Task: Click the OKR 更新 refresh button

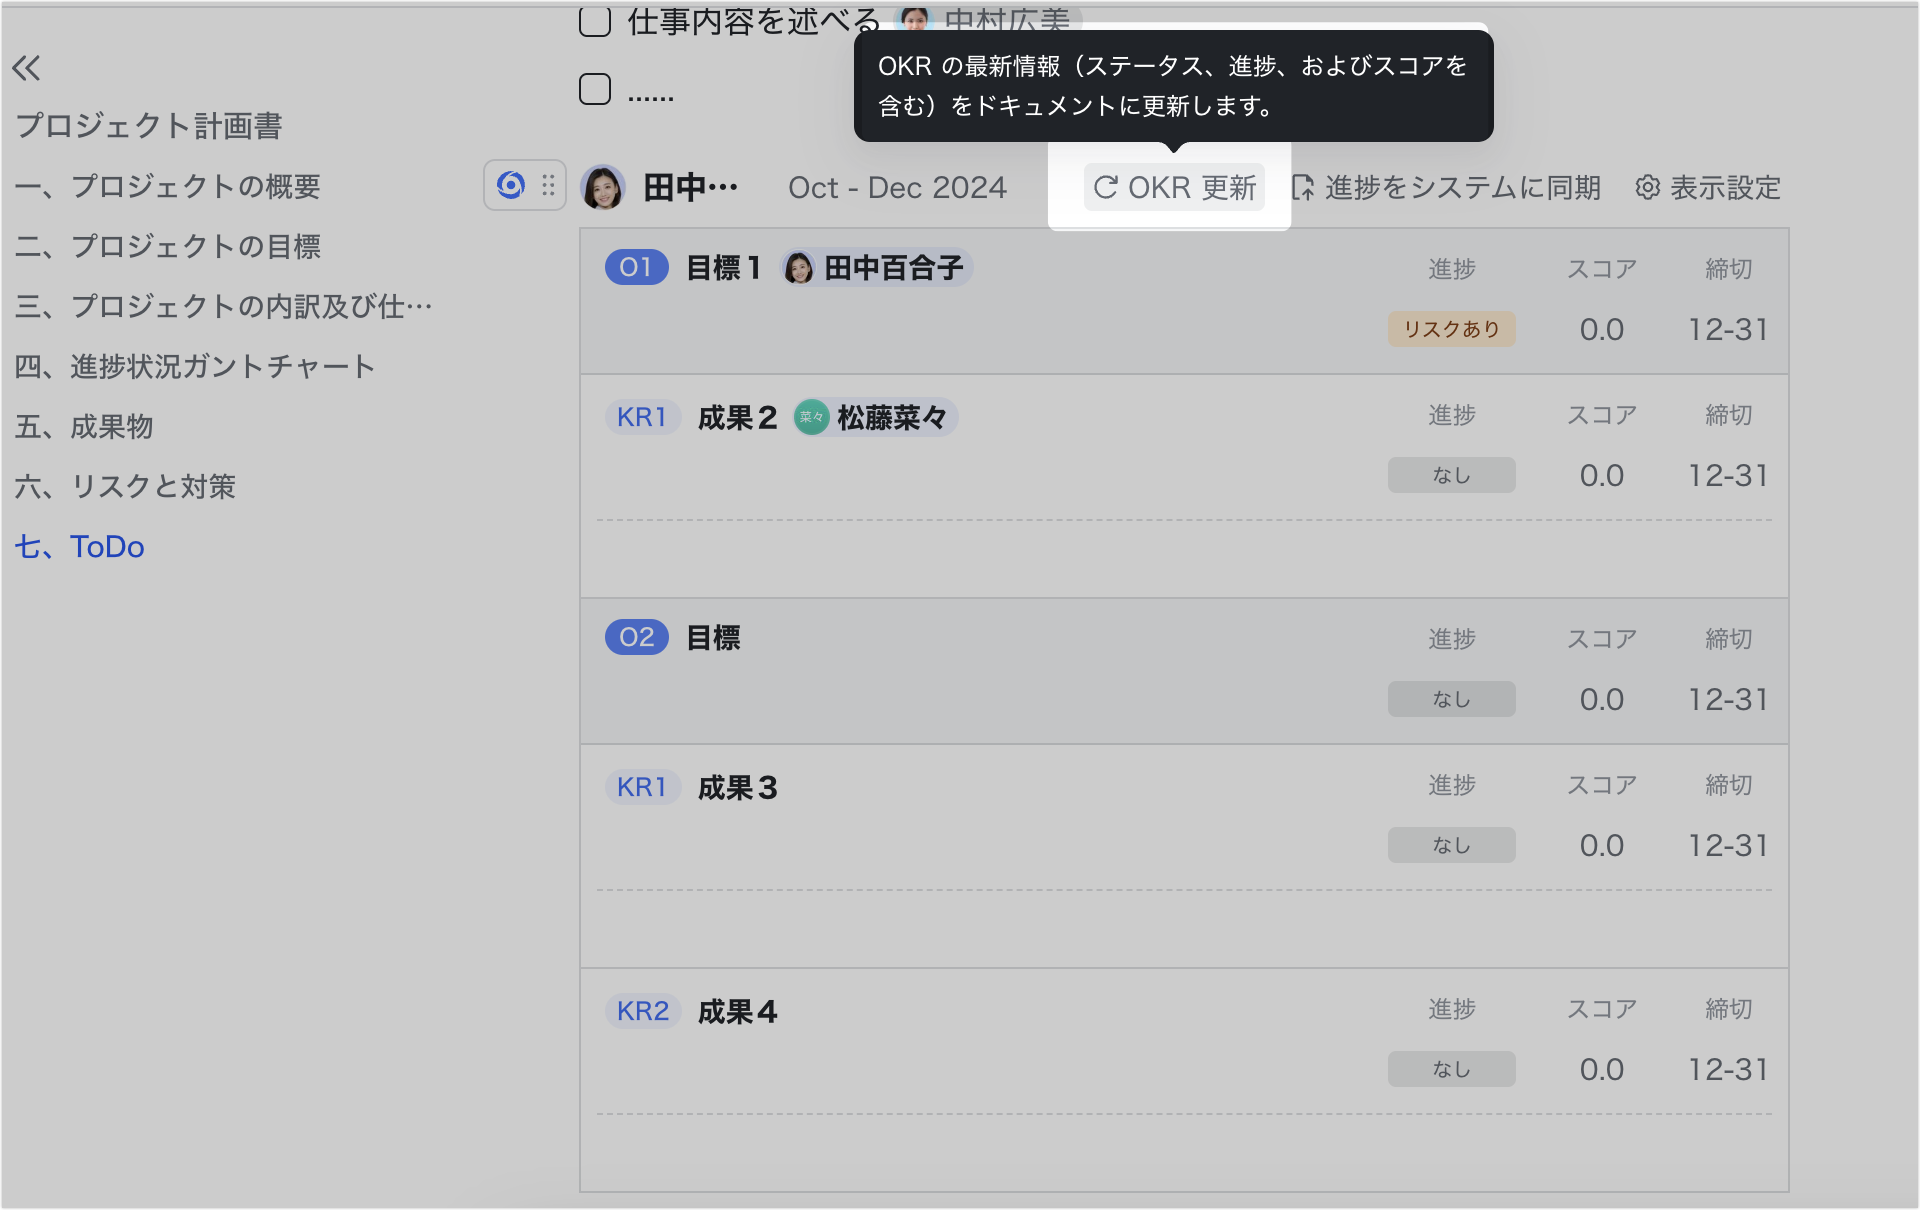Action: (x=1174, y=187)
